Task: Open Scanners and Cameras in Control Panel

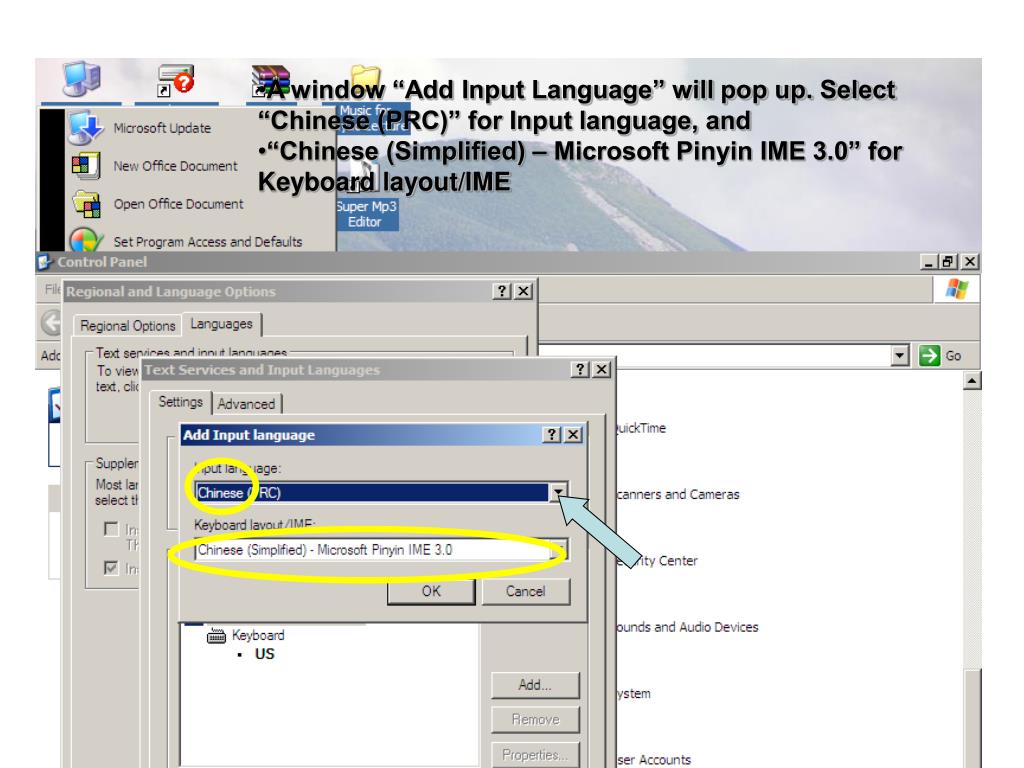Action: [x=678, y=494]
